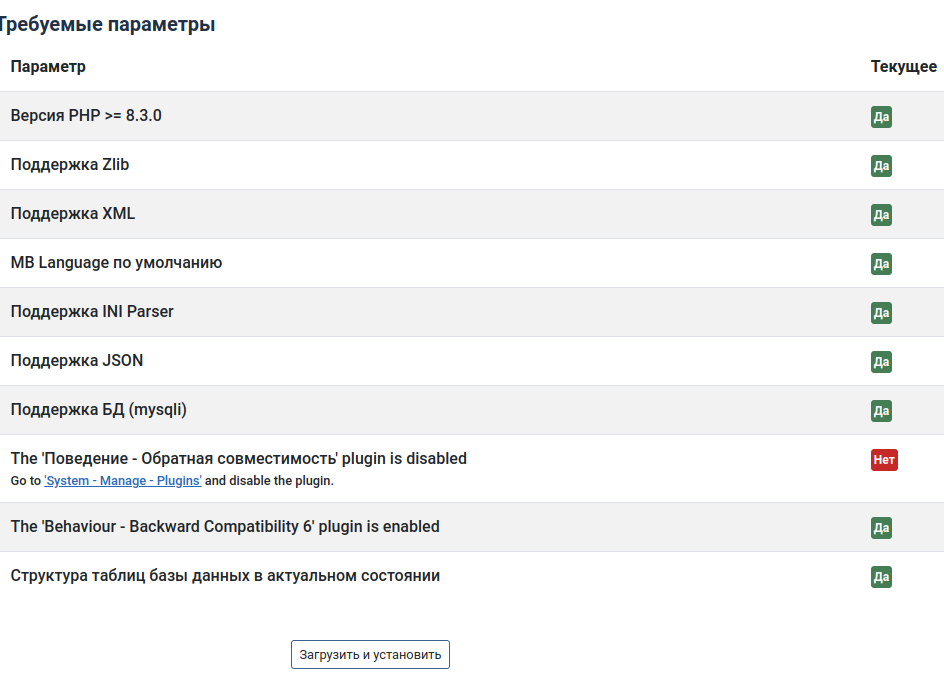The width and height of the screenshot is (944, 676).
Task: Click the 'Параметр' column header
Action: pyautogui.click(x=48, y=67)
